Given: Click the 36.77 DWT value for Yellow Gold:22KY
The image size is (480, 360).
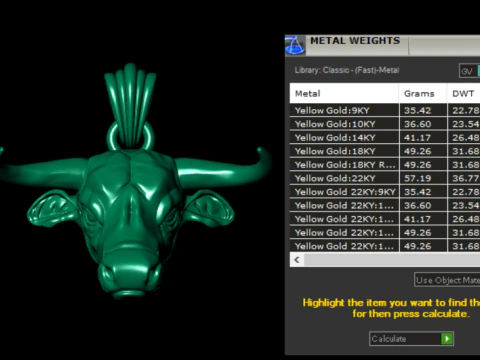Looking at the screenshot, I should (x=466, y=178).
